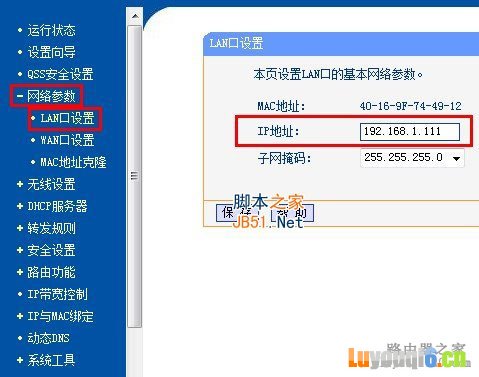Expand the IP与MAC绑定 menu section
Image resolution: width=479 pixels, height=377 pixels.
(60, 316)
